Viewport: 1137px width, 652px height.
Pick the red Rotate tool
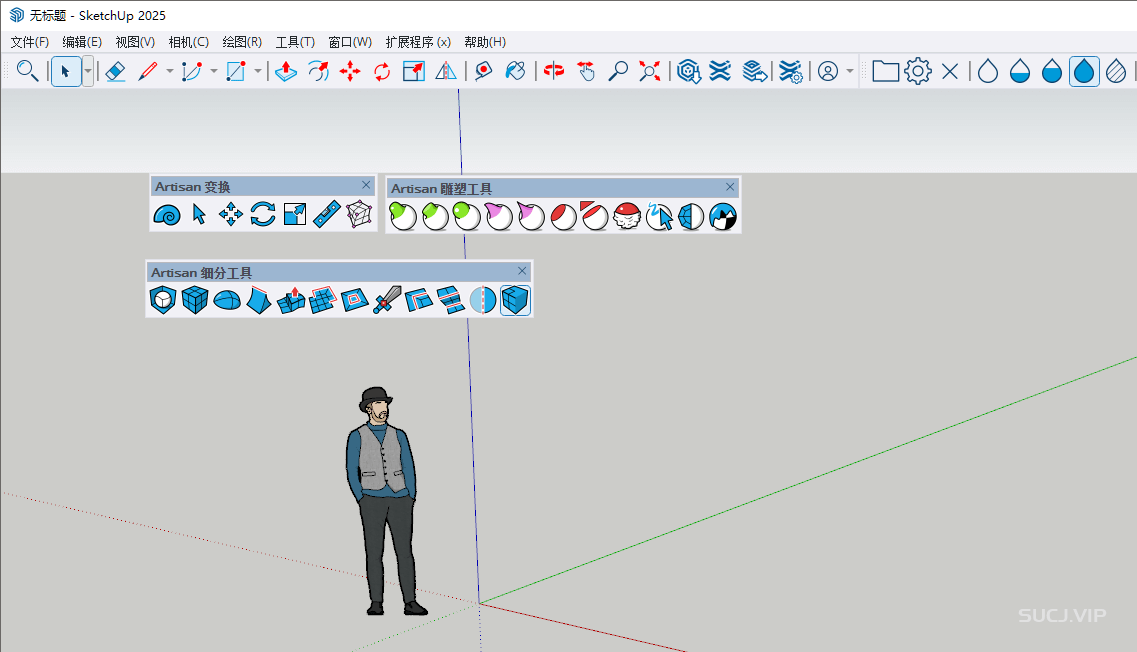[x=382, y=71]
